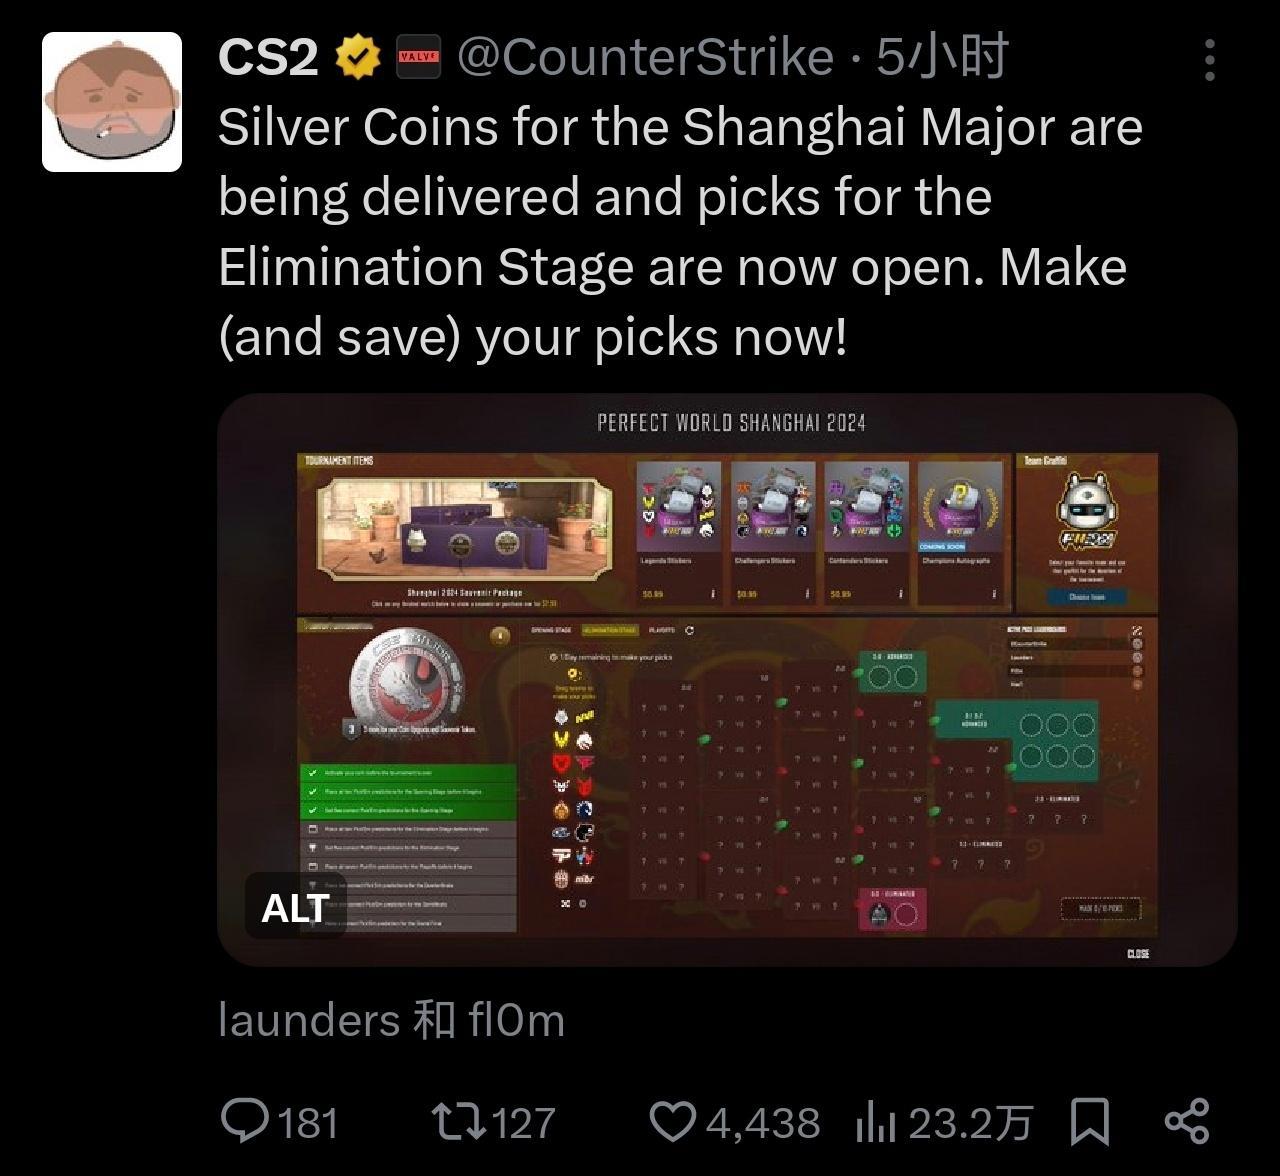The width and height of the screenshot is (1280, 1176).
Task: Click the Valve affiliation badge
Action: [x=418, y=57]
